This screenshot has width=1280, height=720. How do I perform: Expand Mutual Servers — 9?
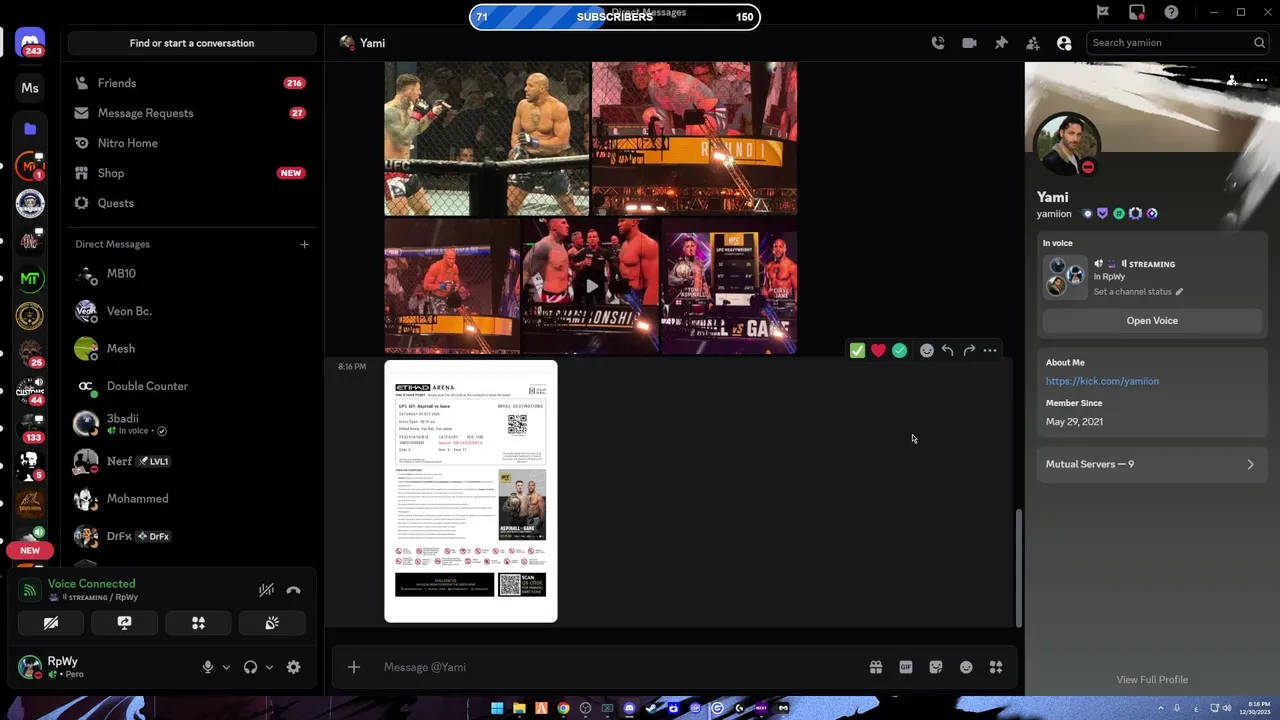[1152, 464]
